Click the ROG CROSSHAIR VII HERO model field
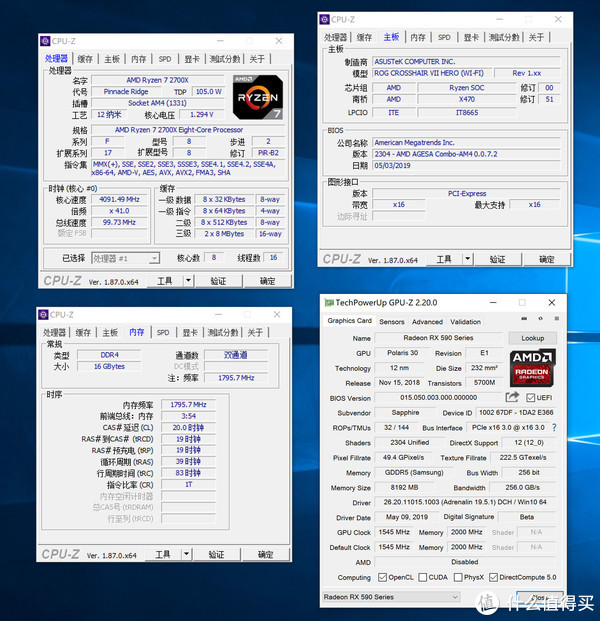 coord(432,73)
